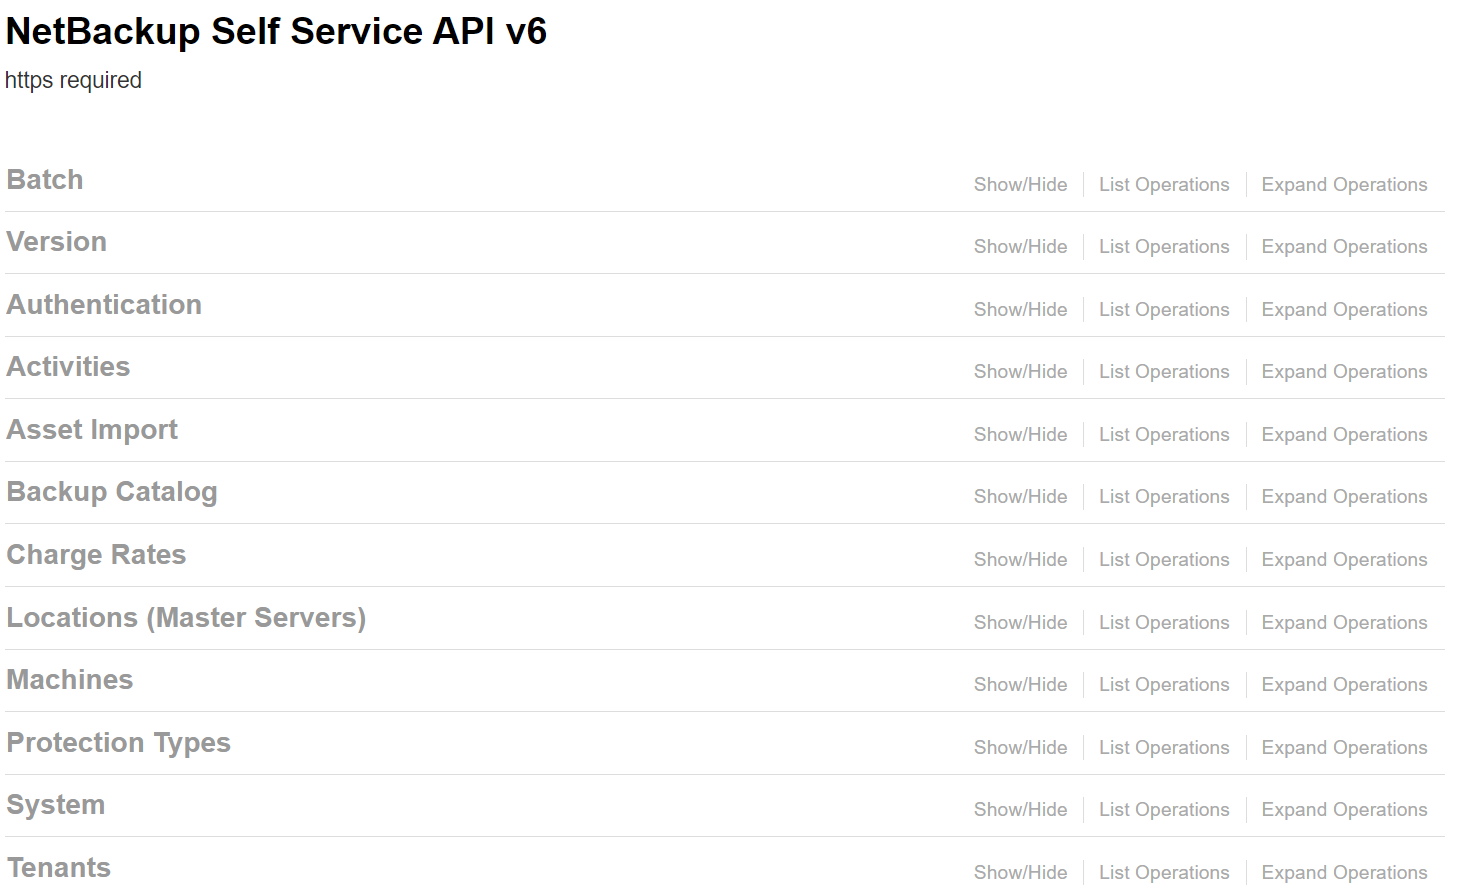Open the Batch section heading
The height and width of the screenshot is (885, 1467).
pos(45,180)
